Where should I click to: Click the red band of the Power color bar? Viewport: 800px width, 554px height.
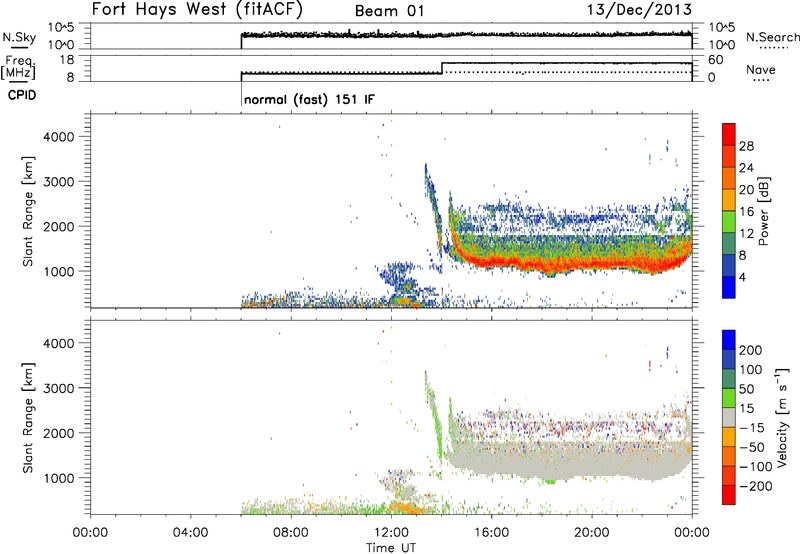729,135
